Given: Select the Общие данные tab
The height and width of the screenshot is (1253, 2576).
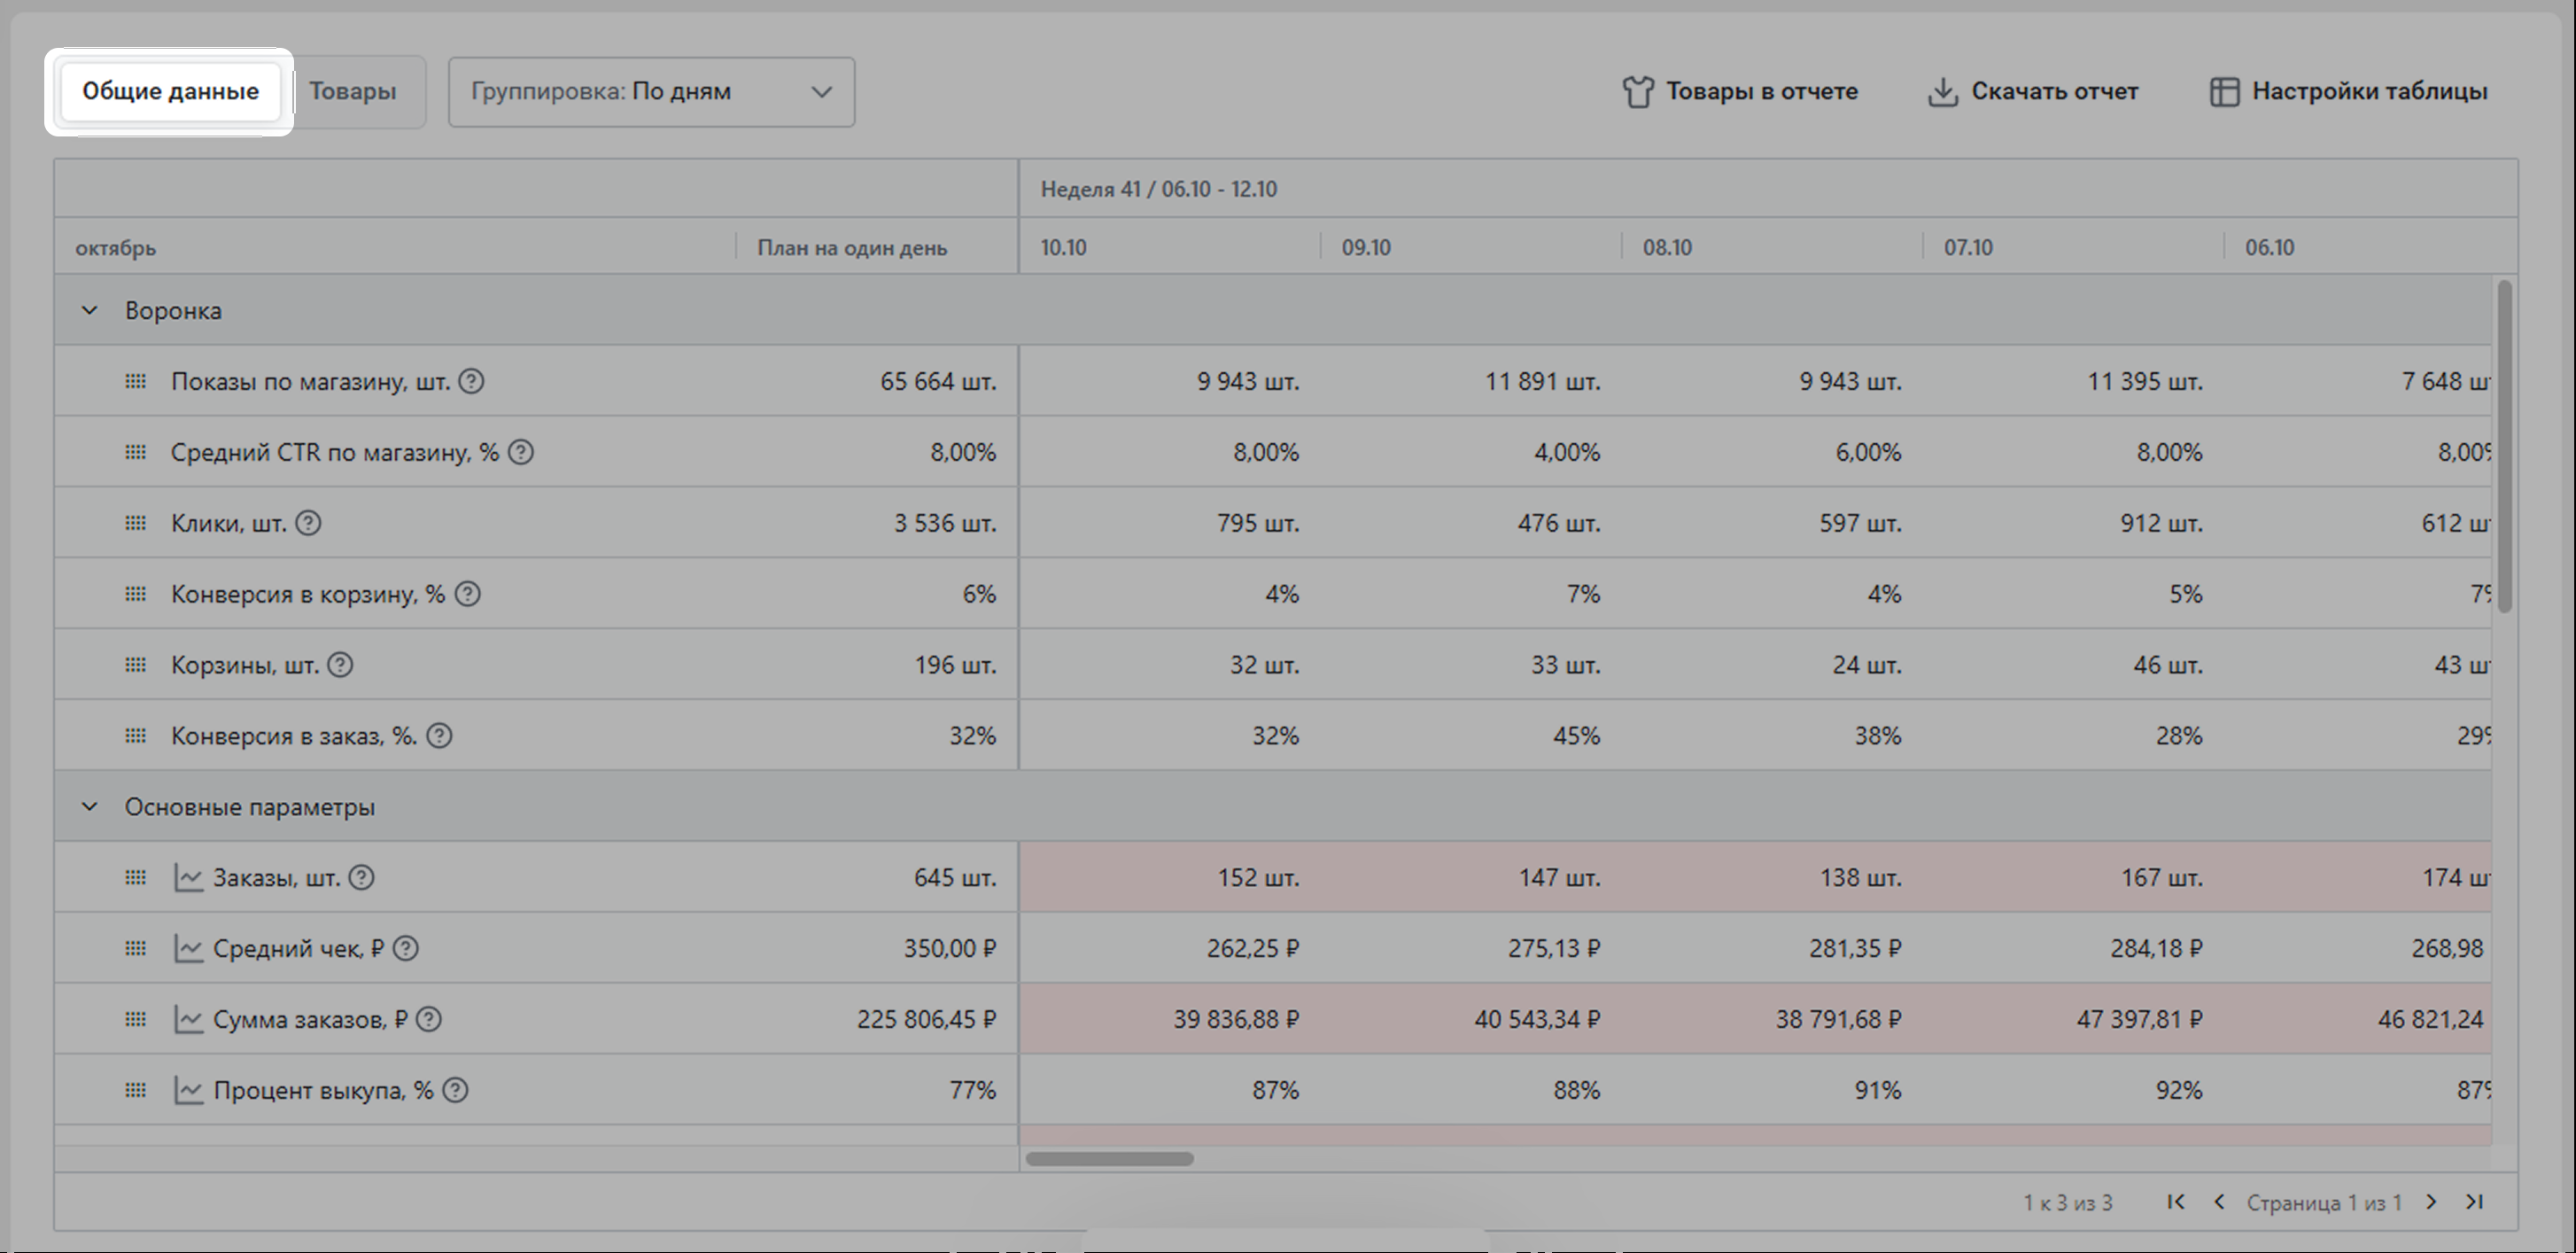Looking at the screenshot, I should tap(170, 92).
